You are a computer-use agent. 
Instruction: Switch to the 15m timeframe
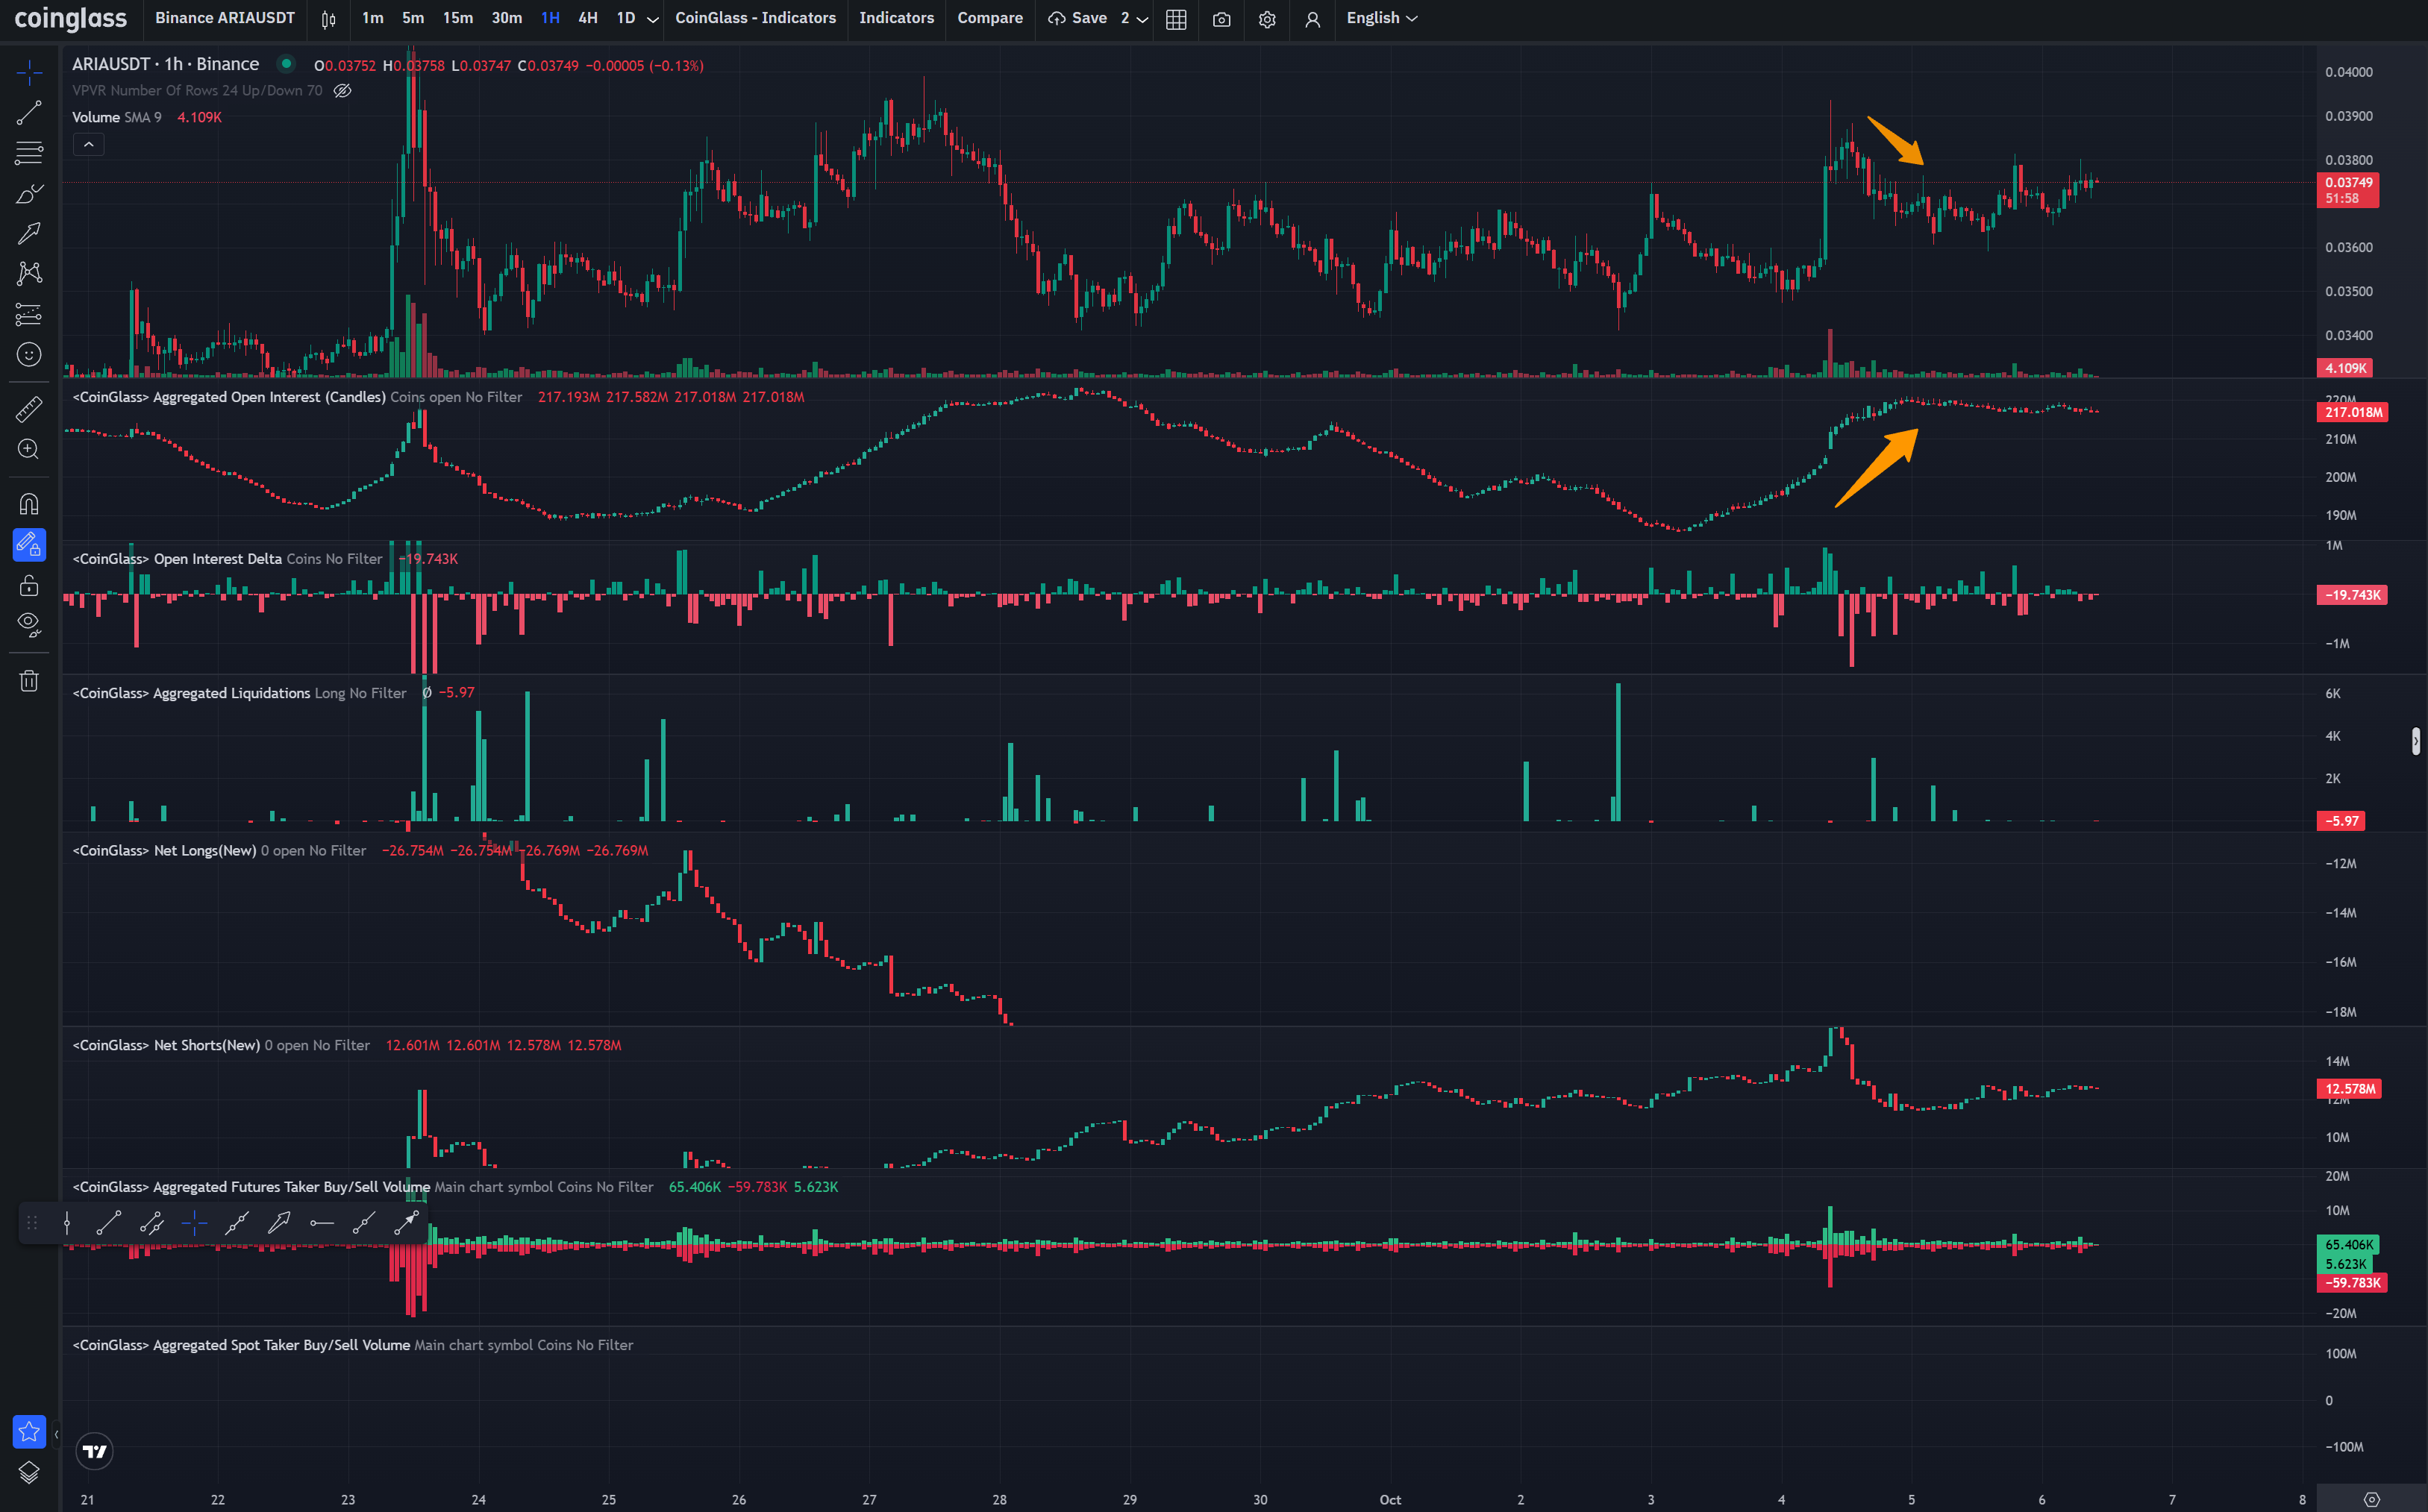(458, 18)
